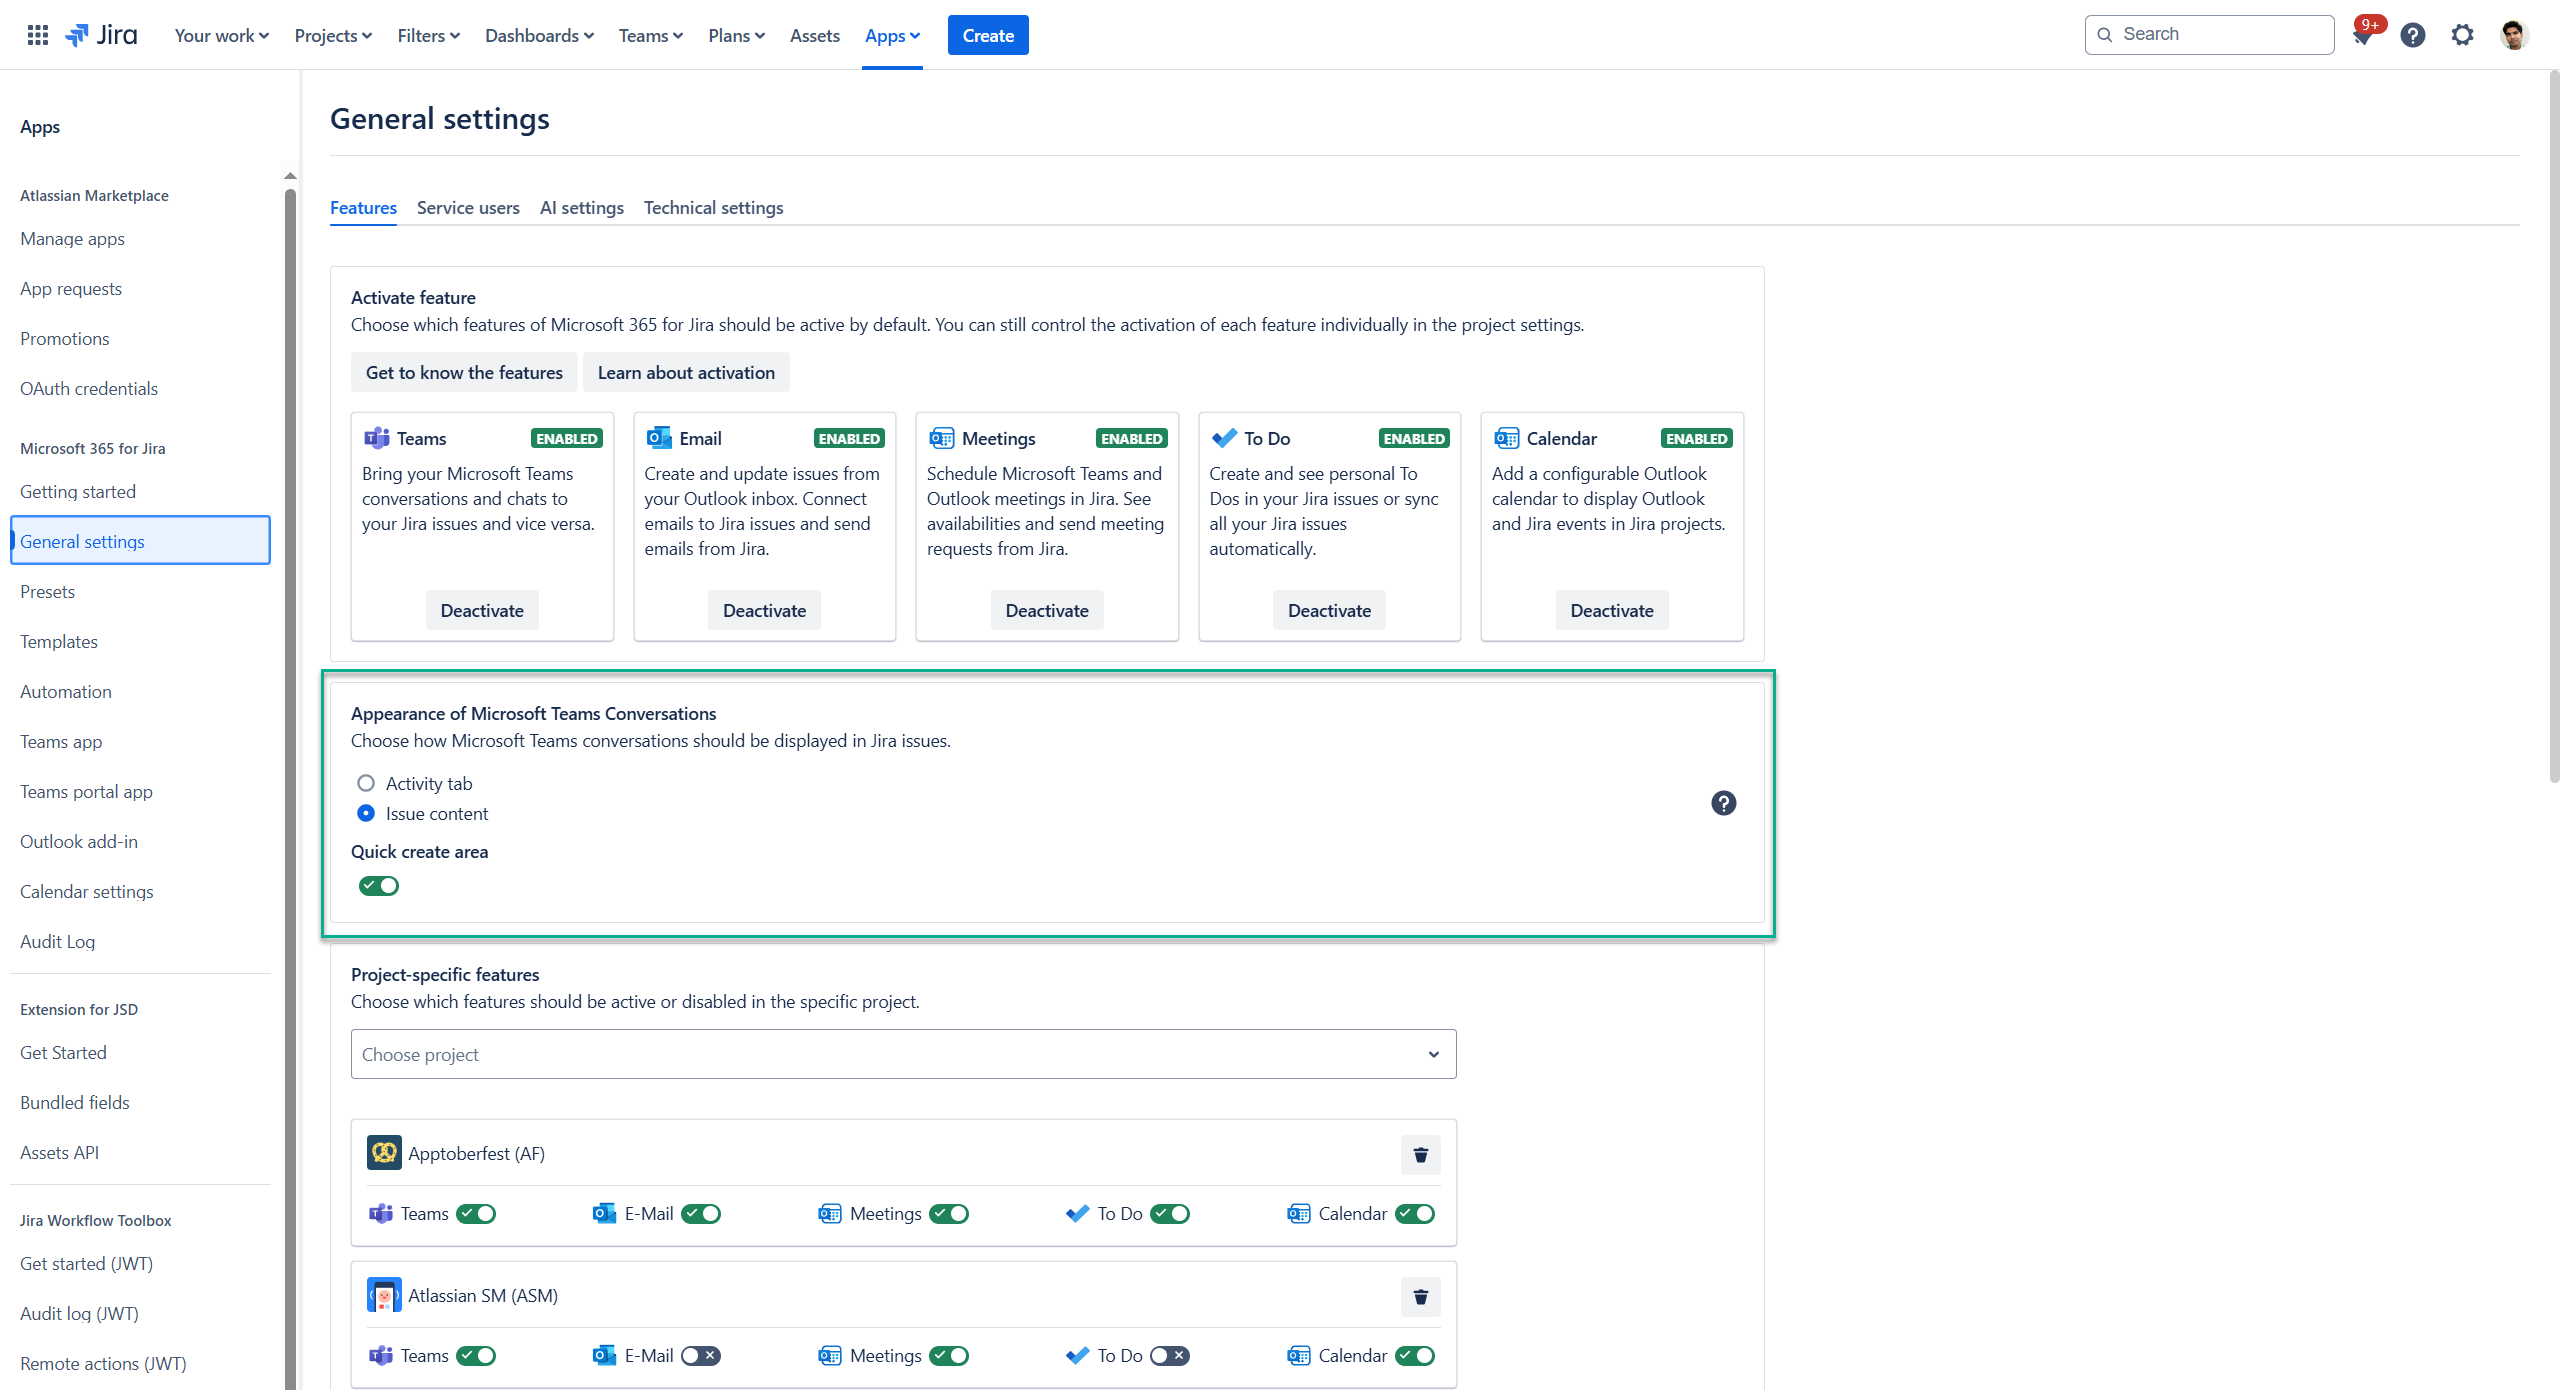Image resolution: width=2560 pixels, height=1390 pixels.
Task: Click the sidebar scroll-up arrow
Action: [290, 176]
